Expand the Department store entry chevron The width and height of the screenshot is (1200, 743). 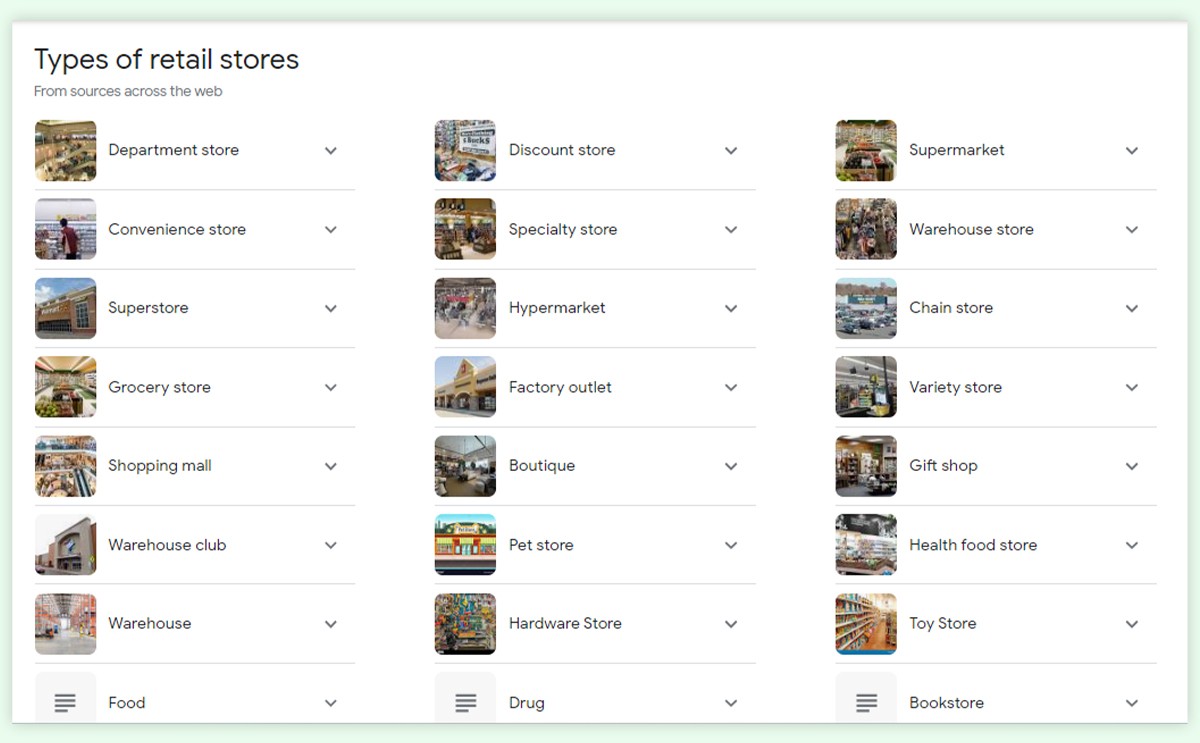point(331,151)
